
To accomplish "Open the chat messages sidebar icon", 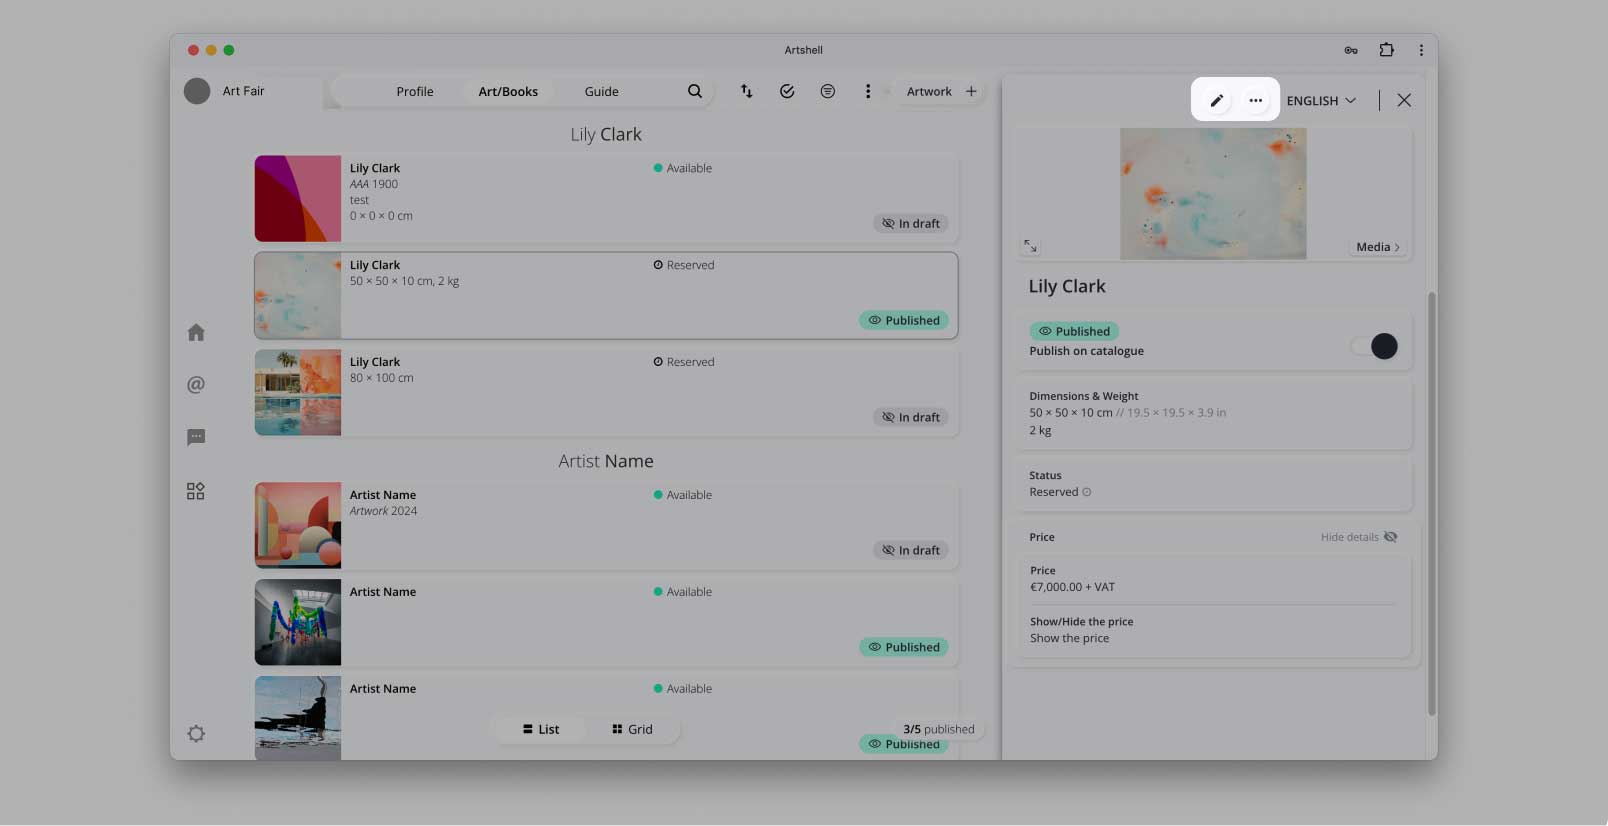I will coord(196,437).
